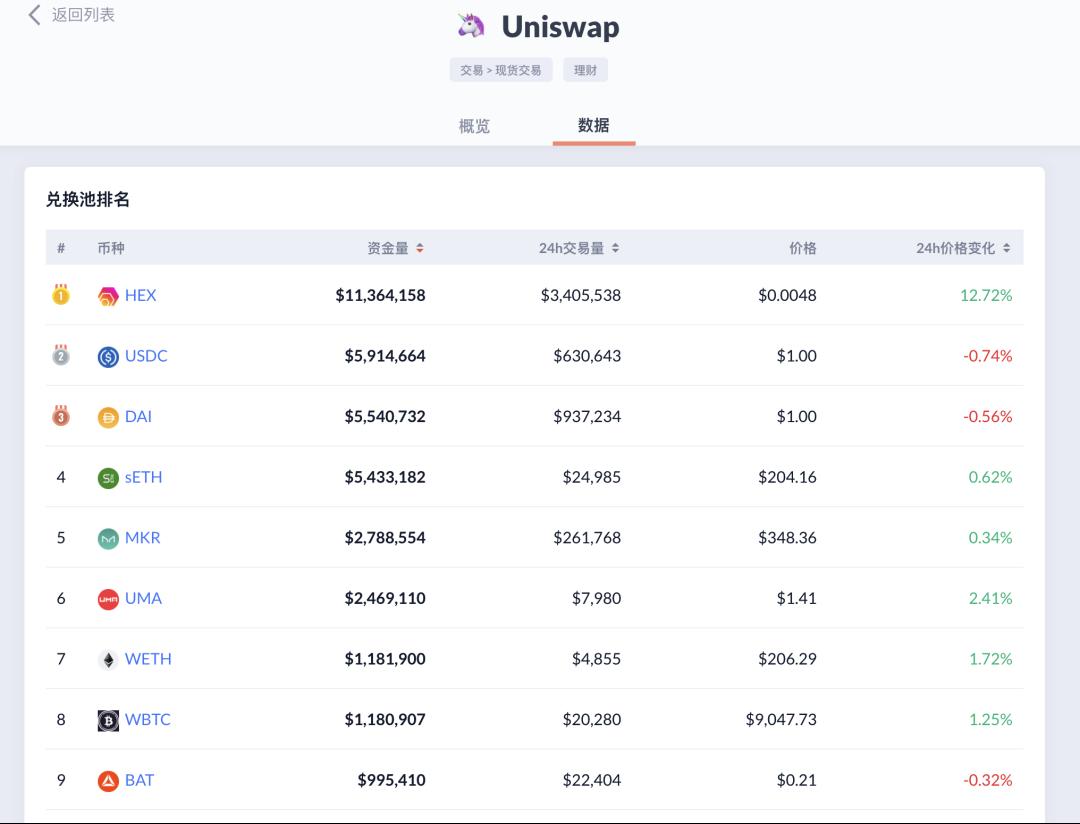Click the 兑换池排名 section title
Image resolution: width=1080 pixels, height=824 pixels.
coord(87,200)
